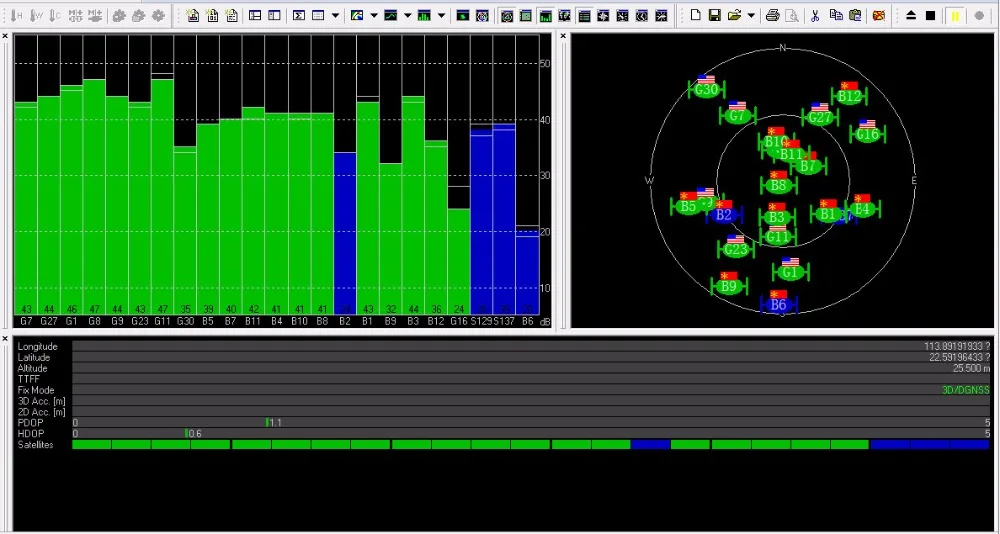The width and height of the screenshot is (1000, 534).
Task: Click the PDOP bar showing 1.1
Action: 531,422
